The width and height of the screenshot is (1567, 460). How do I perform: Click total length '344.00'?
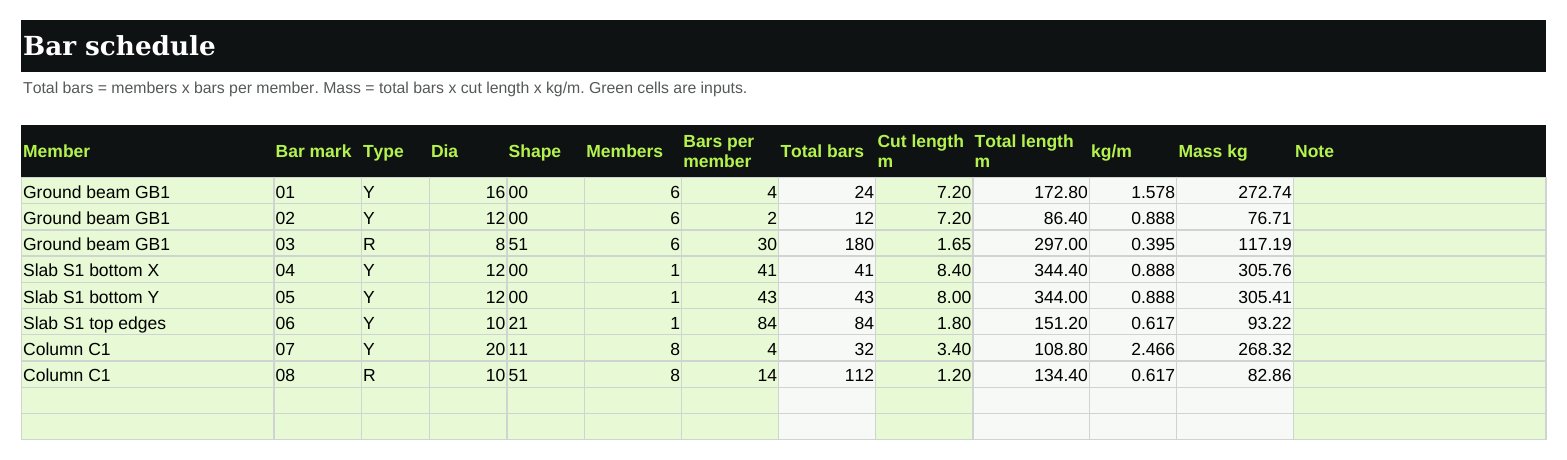pyautogui.click(x=1031, y=296)
